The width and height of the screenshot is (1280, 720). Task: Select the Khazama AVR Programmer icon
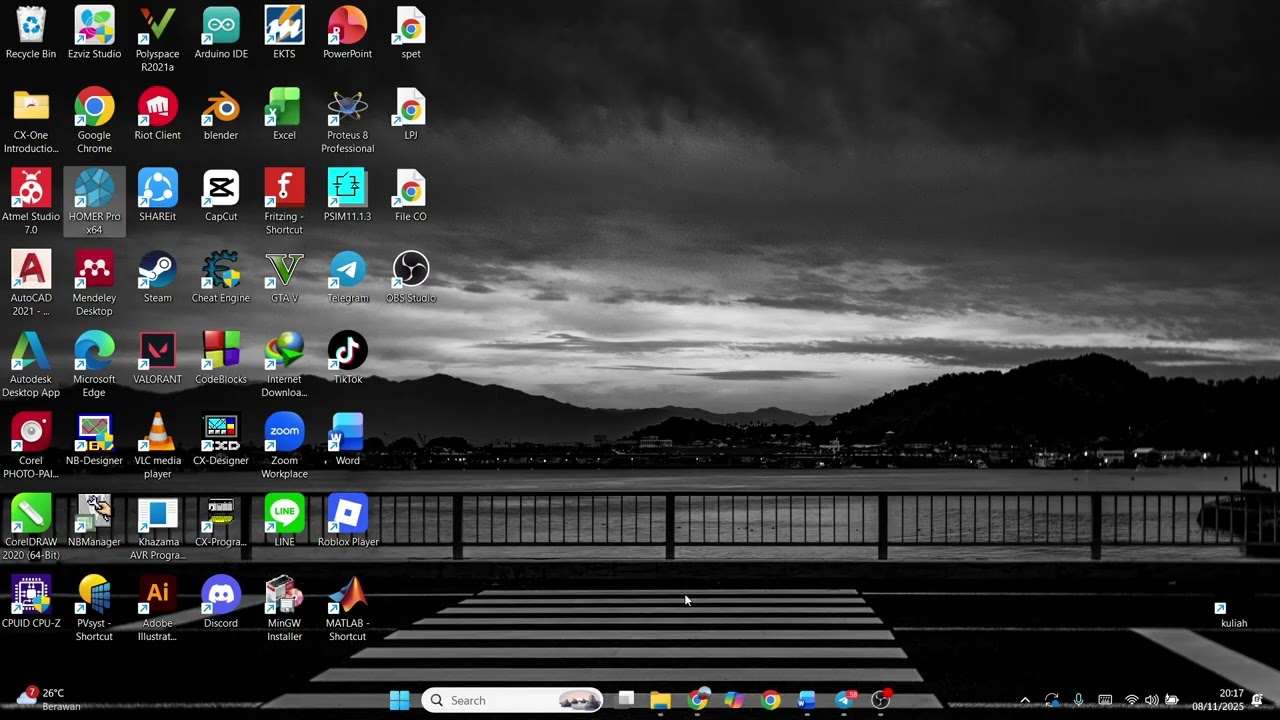(157, 527)
